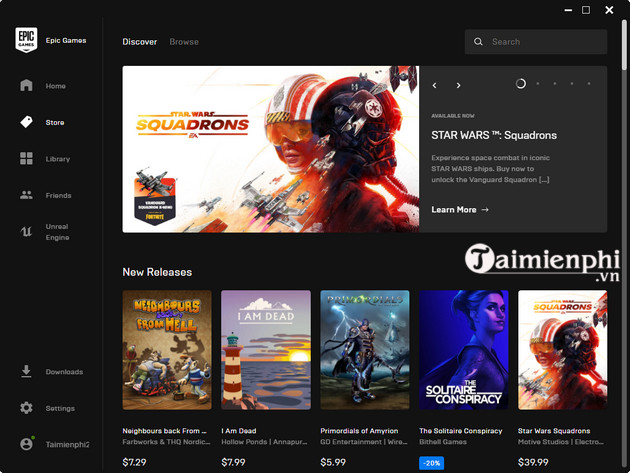Click the $5.99 price
Screen dimensions: 630x473
coord(333,462)
